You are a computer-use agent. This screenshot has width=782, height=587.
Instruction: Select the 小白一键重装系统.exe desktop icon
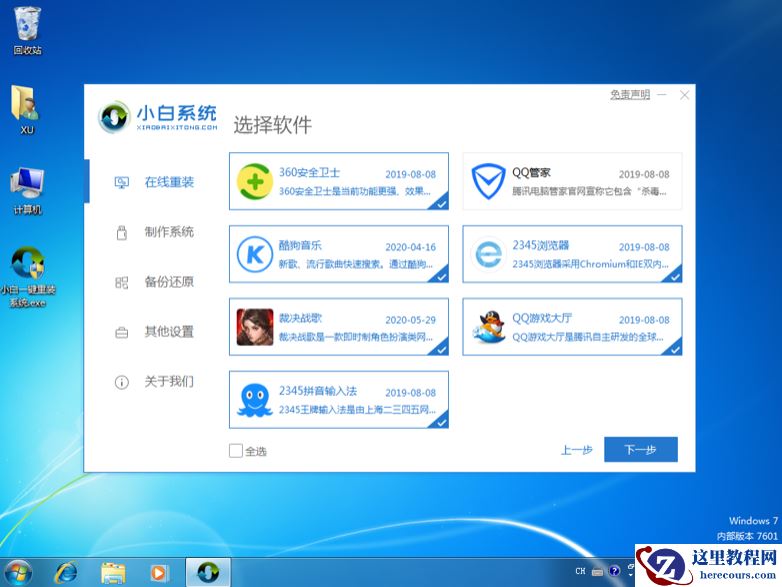(28, 277)
